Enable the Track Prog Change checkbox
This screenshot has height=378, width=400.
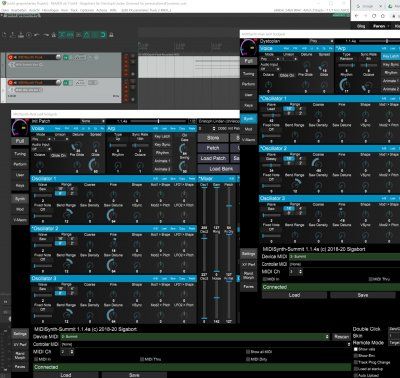coord(356,362)
